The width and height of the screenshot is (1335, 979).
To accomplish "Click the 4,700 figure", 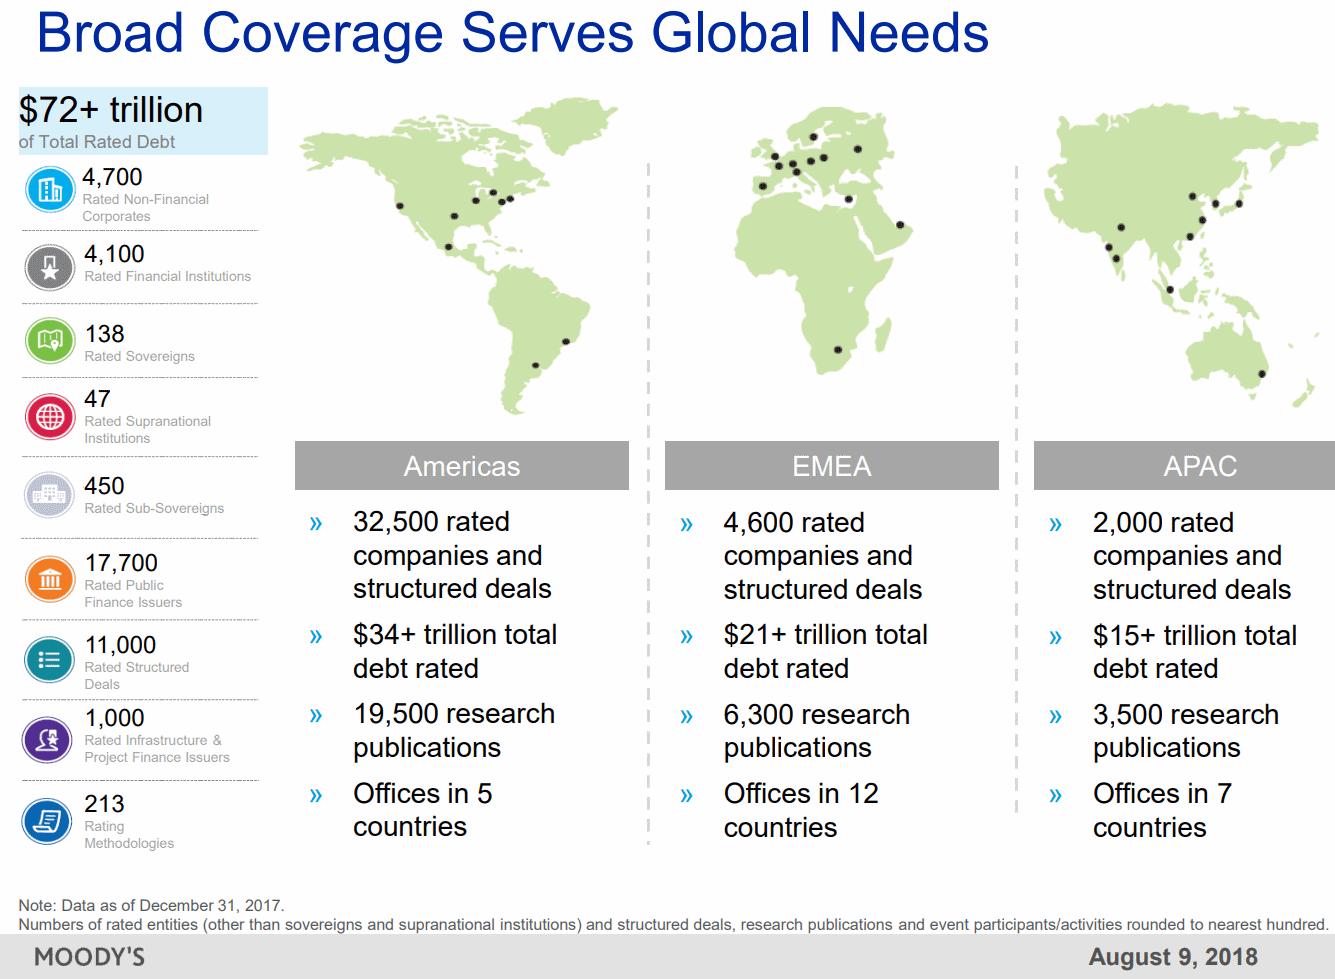I will 112,177.
